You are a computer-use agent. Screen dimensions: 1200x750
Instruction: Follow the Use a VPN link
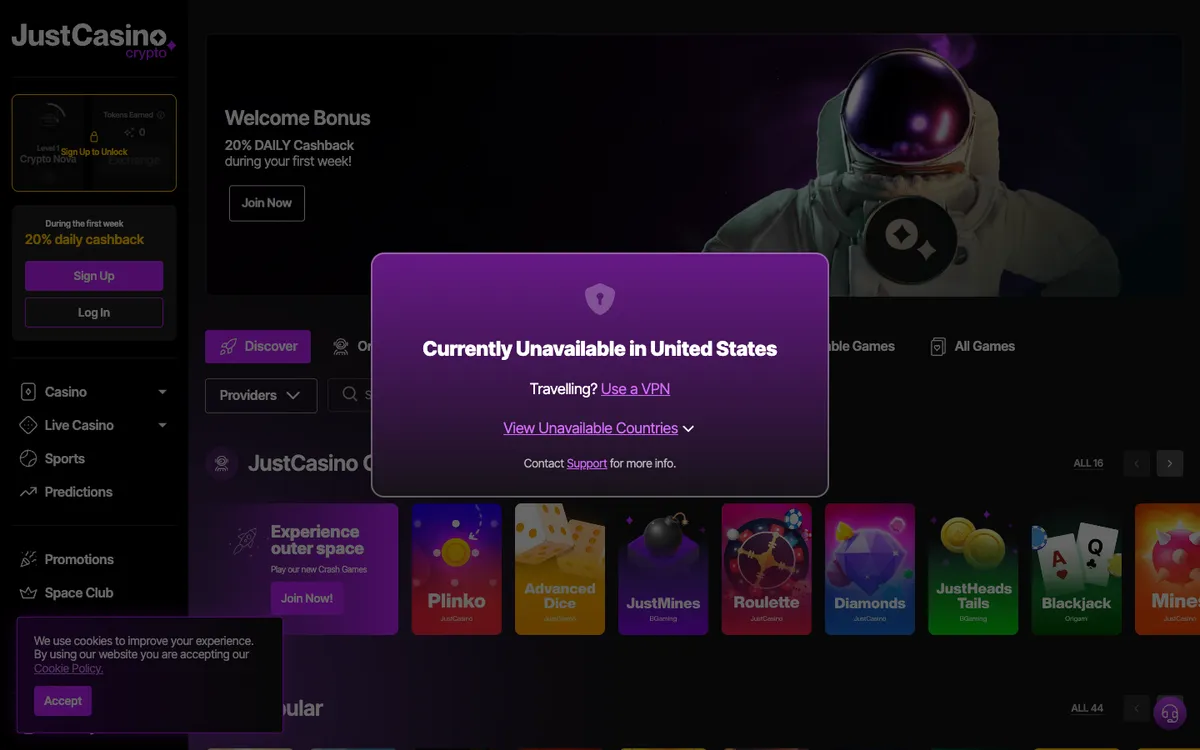coord(635,389)
